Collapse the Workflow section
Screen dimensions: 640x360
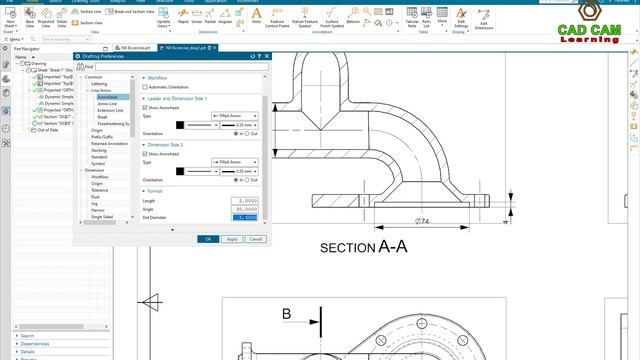coord(144,78)
